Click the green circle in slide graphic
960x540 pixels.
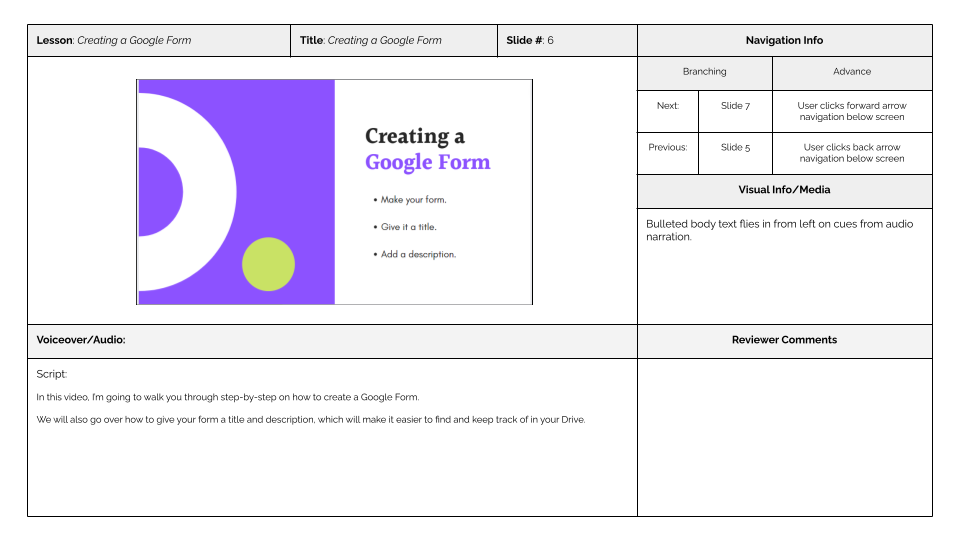pyautogui.click(x=268, y=264)
